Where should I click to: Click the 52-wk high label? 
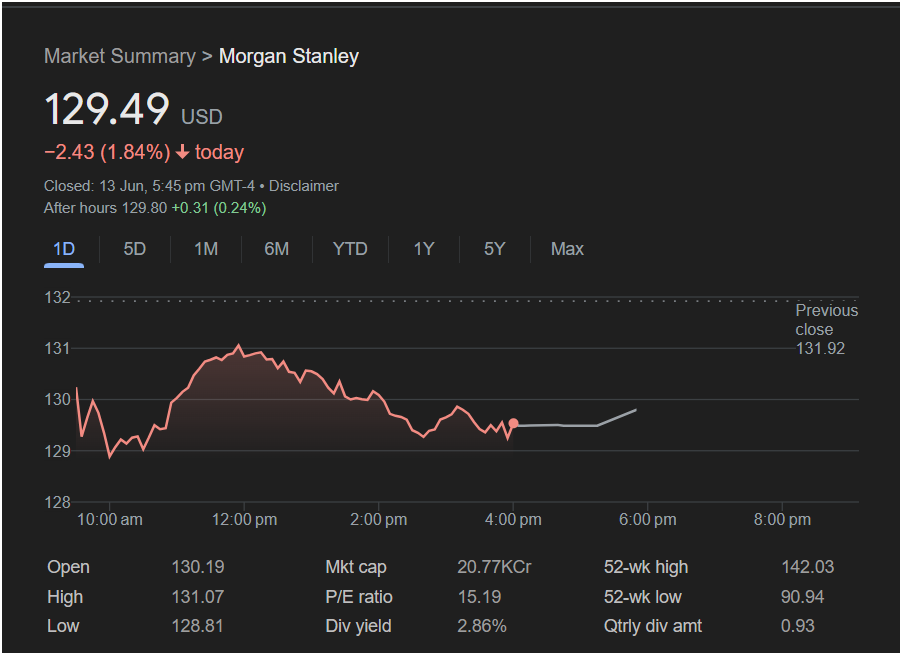[646, 567]
